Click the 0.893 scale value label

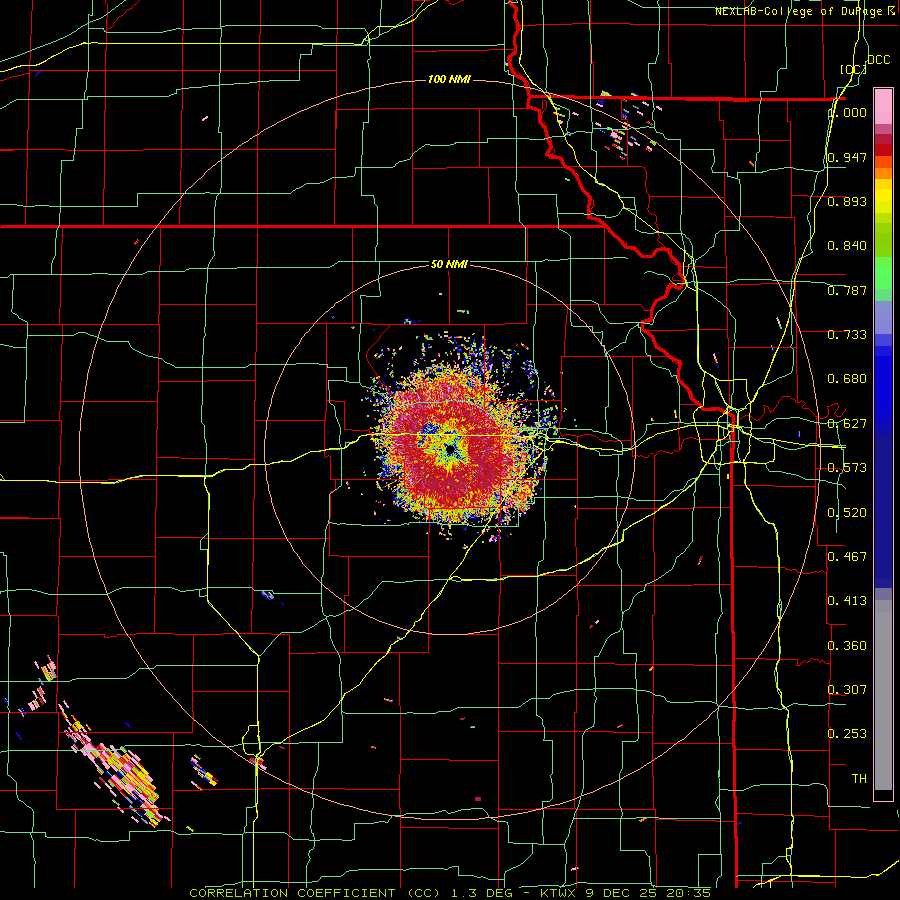point(847,201)
